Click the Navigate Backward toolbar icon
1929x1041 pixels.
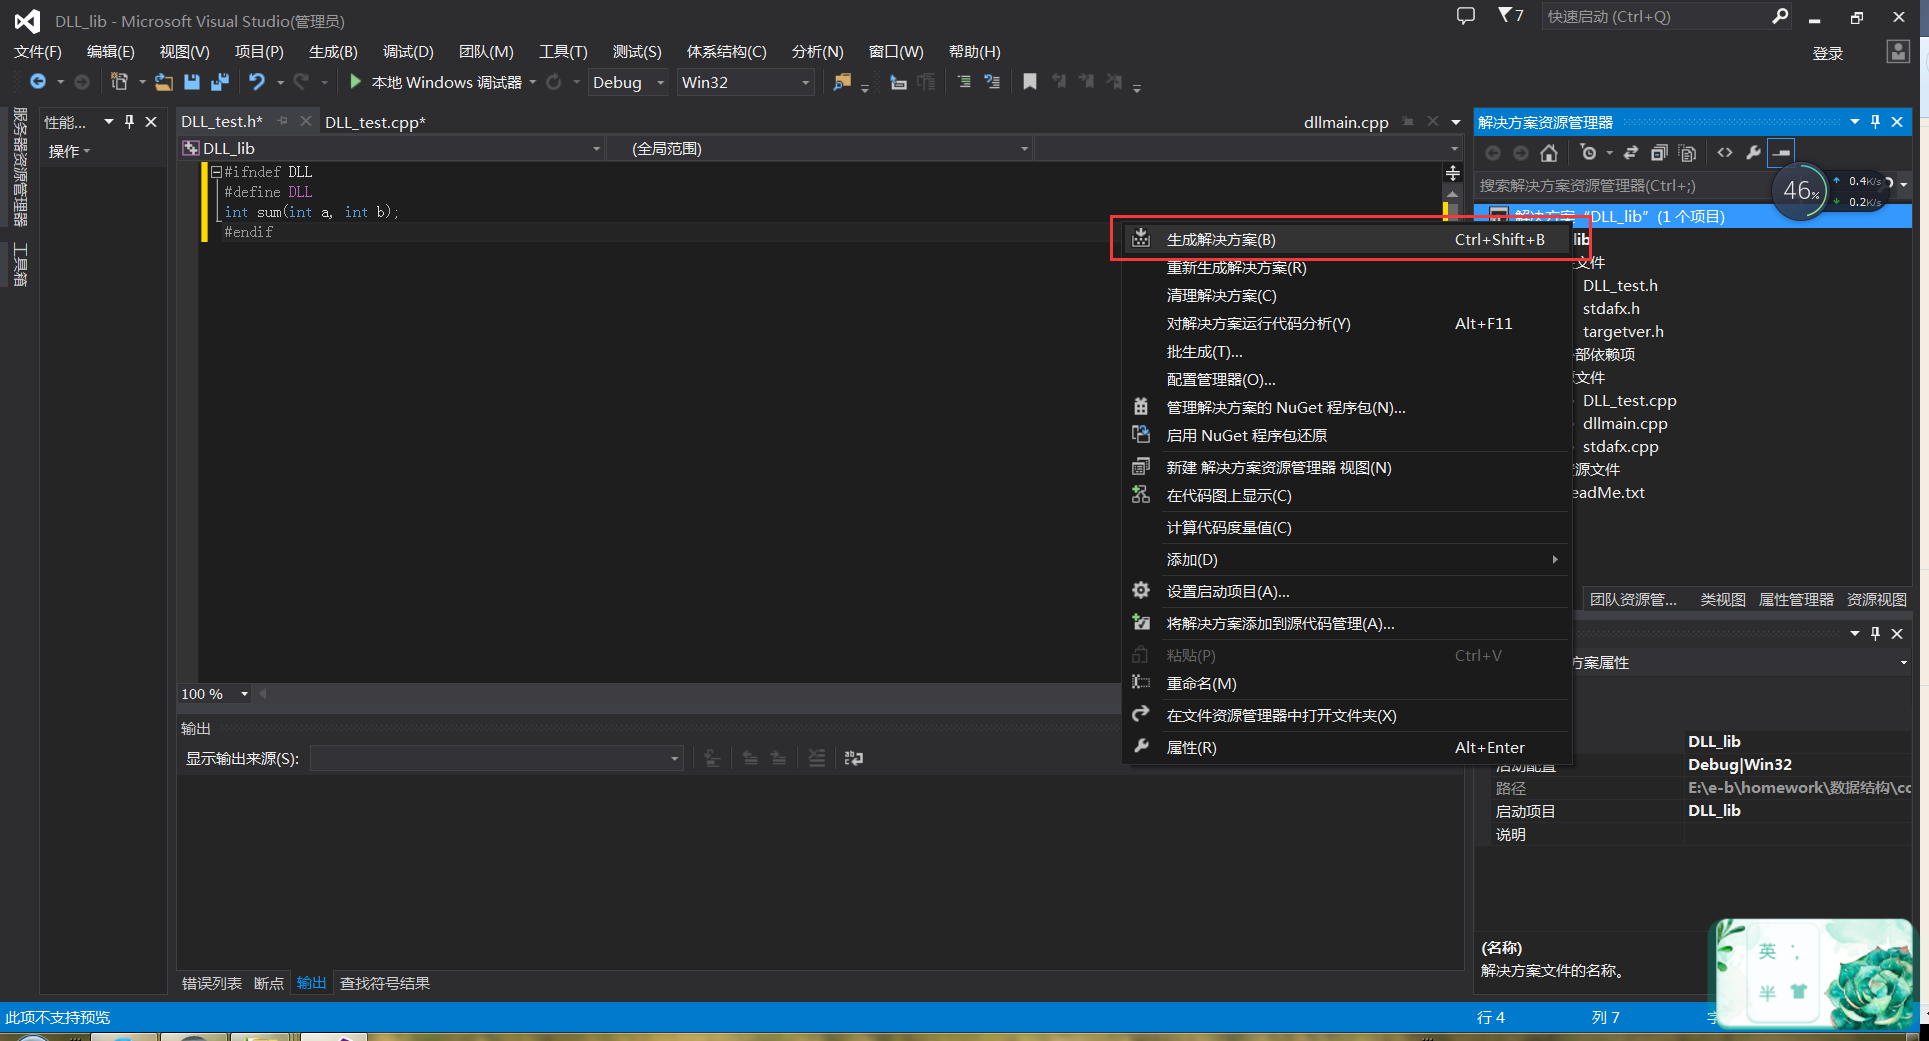point(38,82)
